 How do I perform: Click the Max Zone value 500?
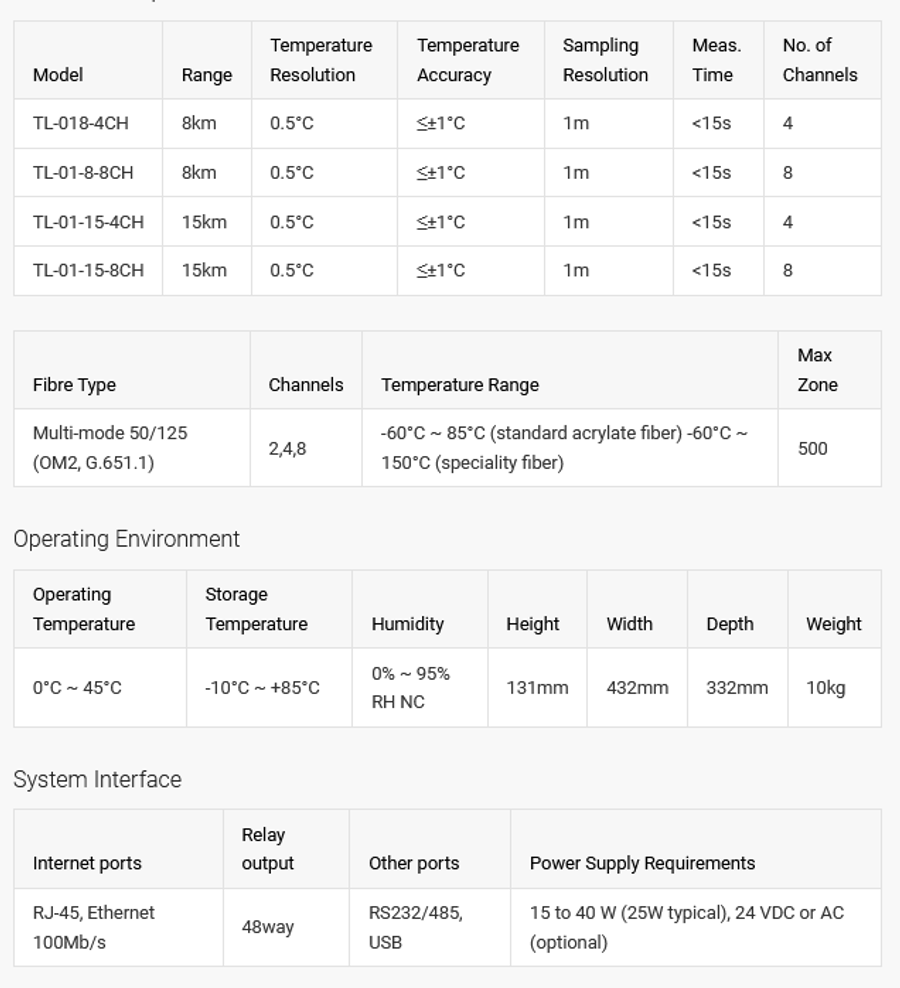coord(812,448)
